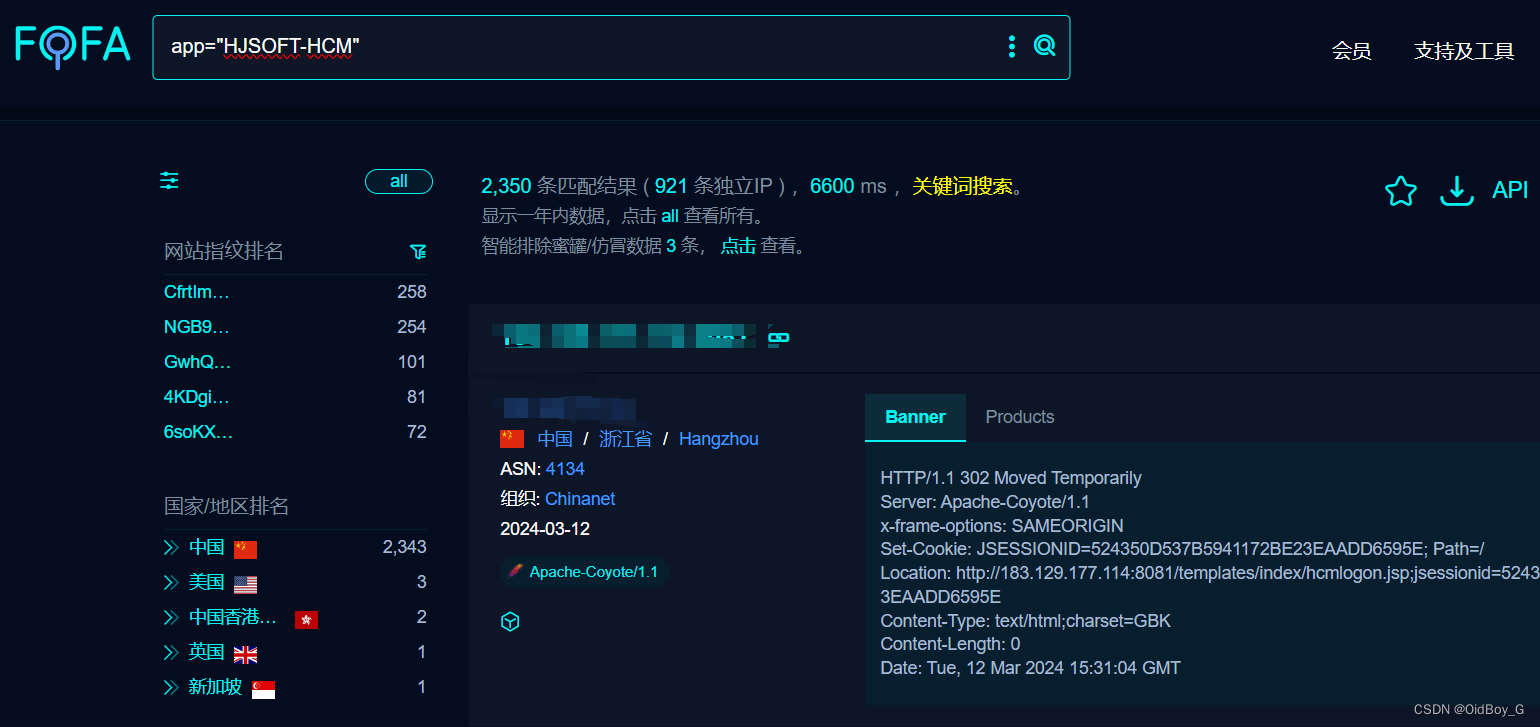Click the China flag in country ranking
This screenshot has width=1540, height=727.
[245, 549]
